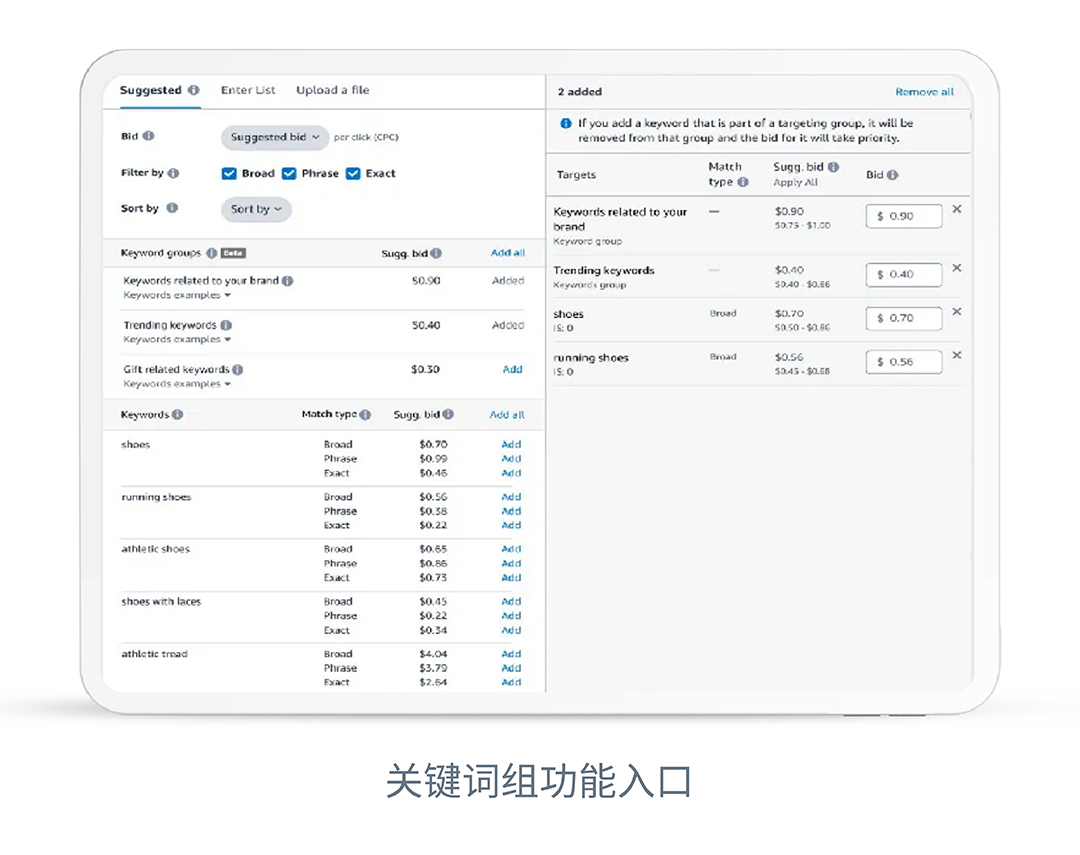Open the Suggested bid dropdown
Image resolution: width=1080 pixels, height=855 pixels.
[x=274, y=137]
